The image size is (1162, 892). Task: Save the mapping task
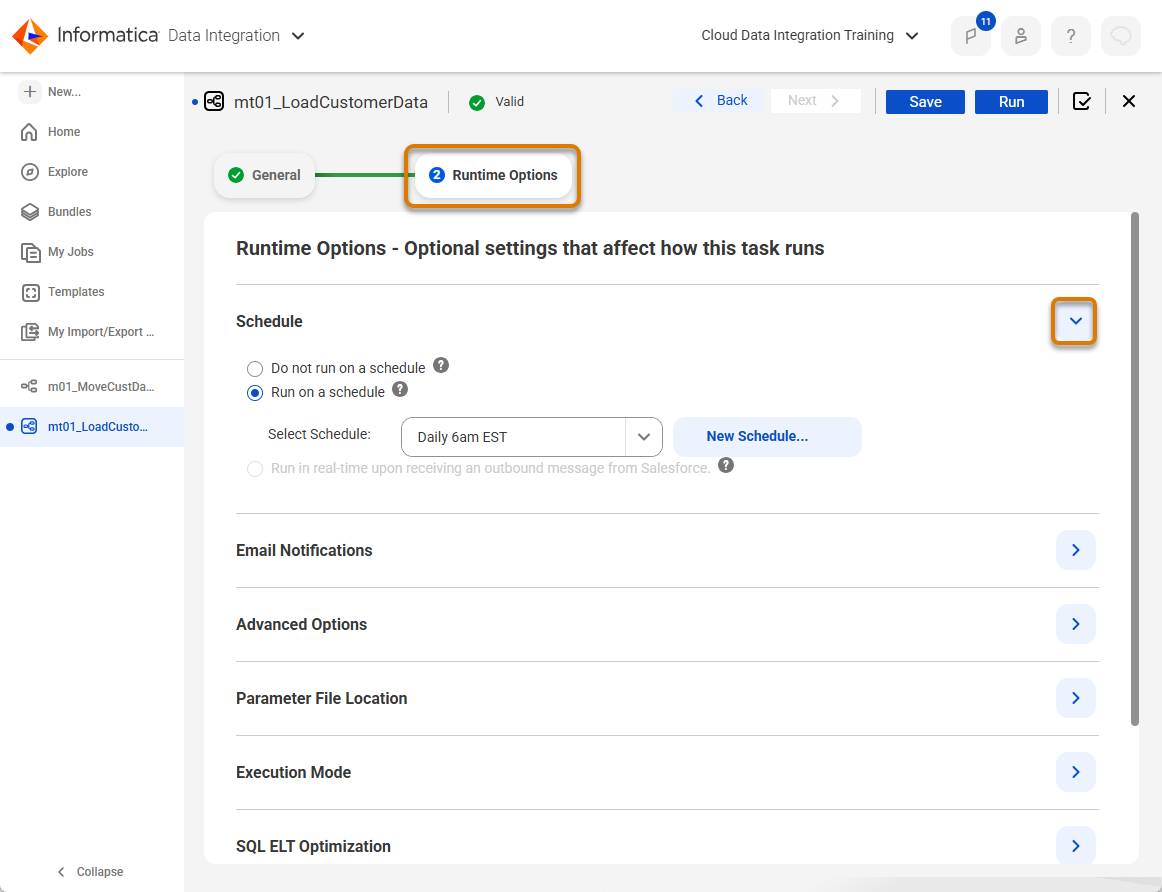point(925,101)
